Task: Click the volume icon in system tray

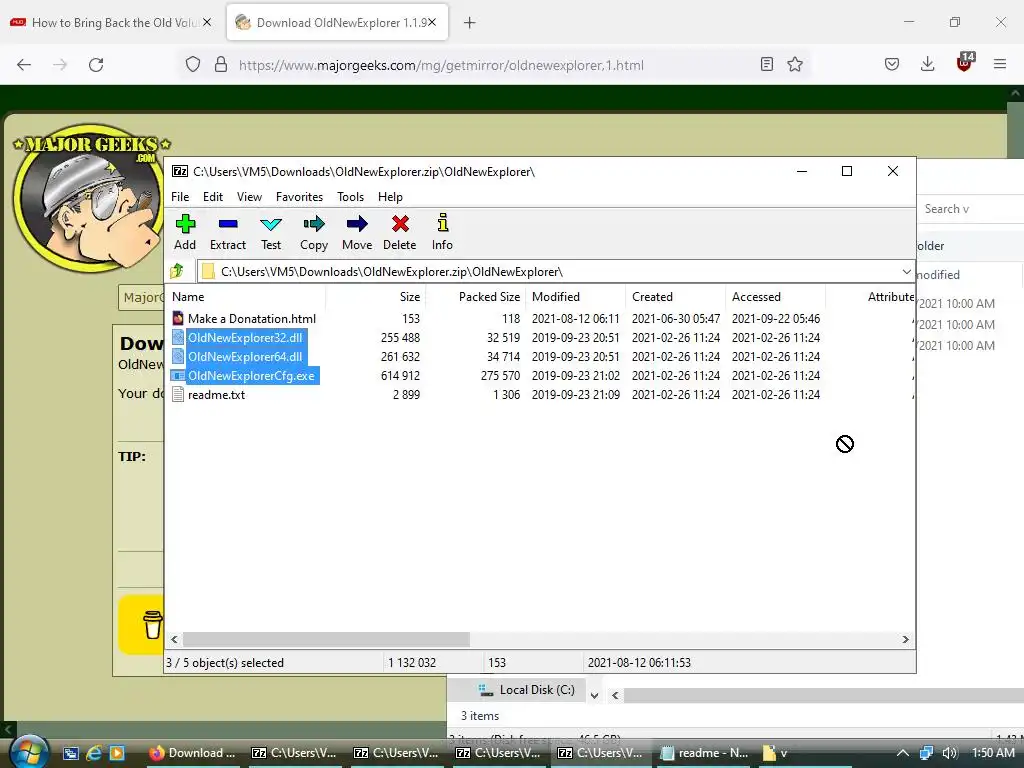Action: [950, 753]
